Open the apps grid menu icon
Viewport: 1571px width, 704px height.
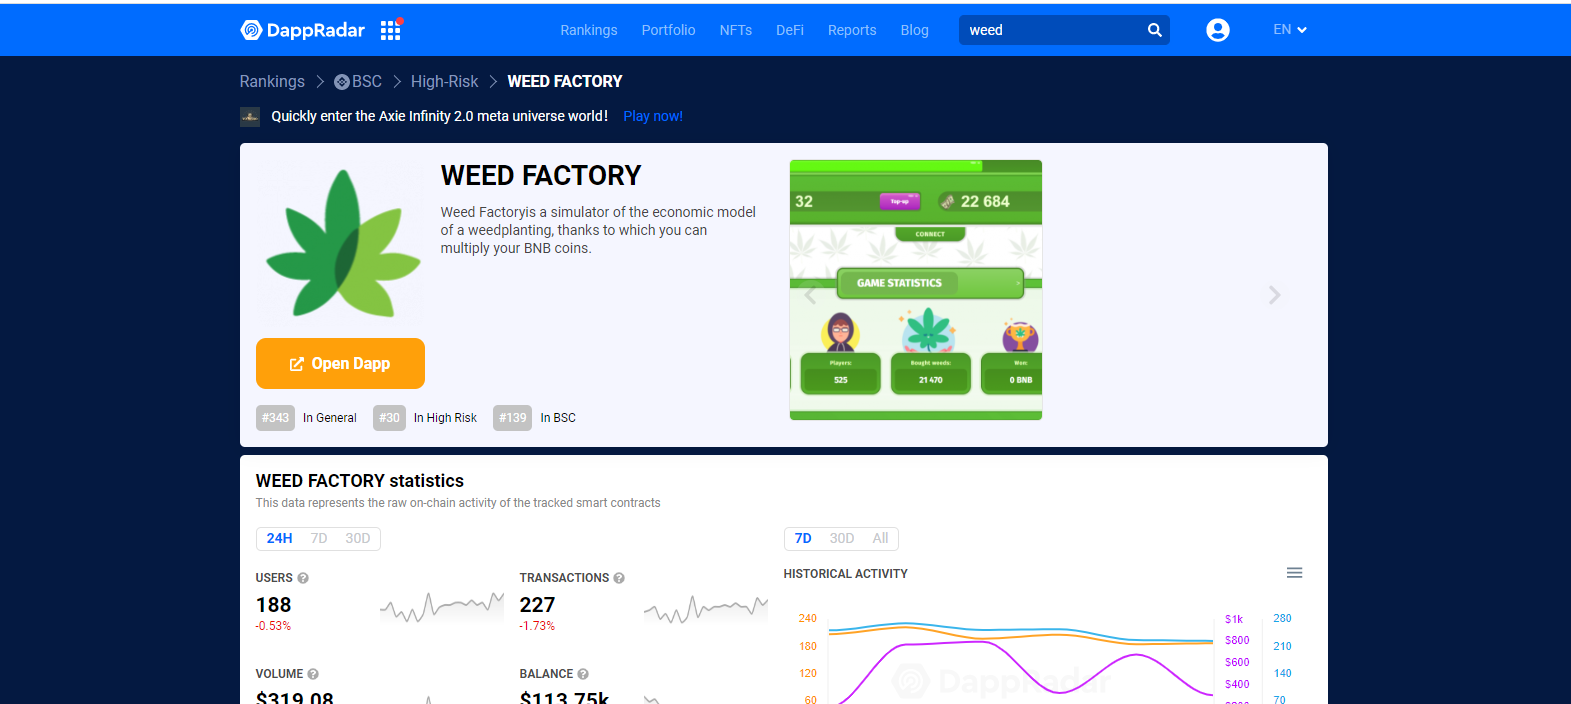[391, 30]
